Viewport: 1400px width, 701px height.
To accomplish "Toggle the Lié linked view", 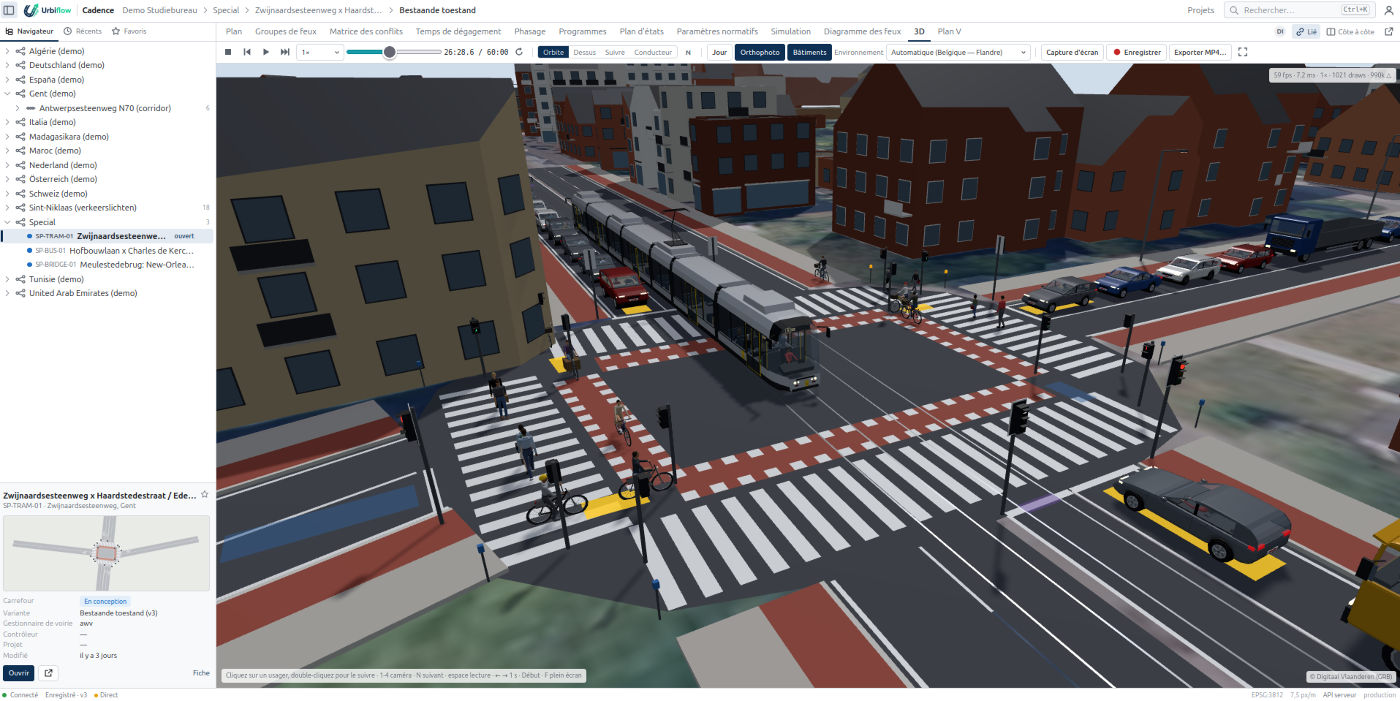I will (1306, 32).
